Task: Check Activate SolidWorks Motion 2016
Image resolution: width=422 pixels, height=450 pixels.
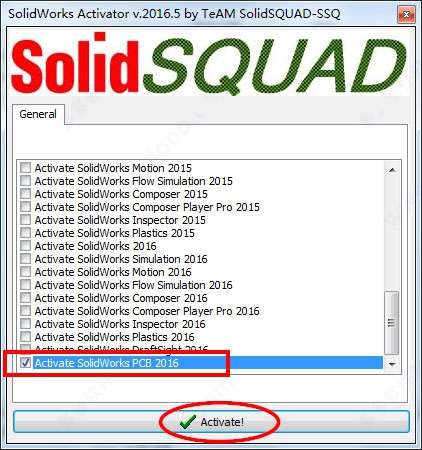Action: point(26,272)
